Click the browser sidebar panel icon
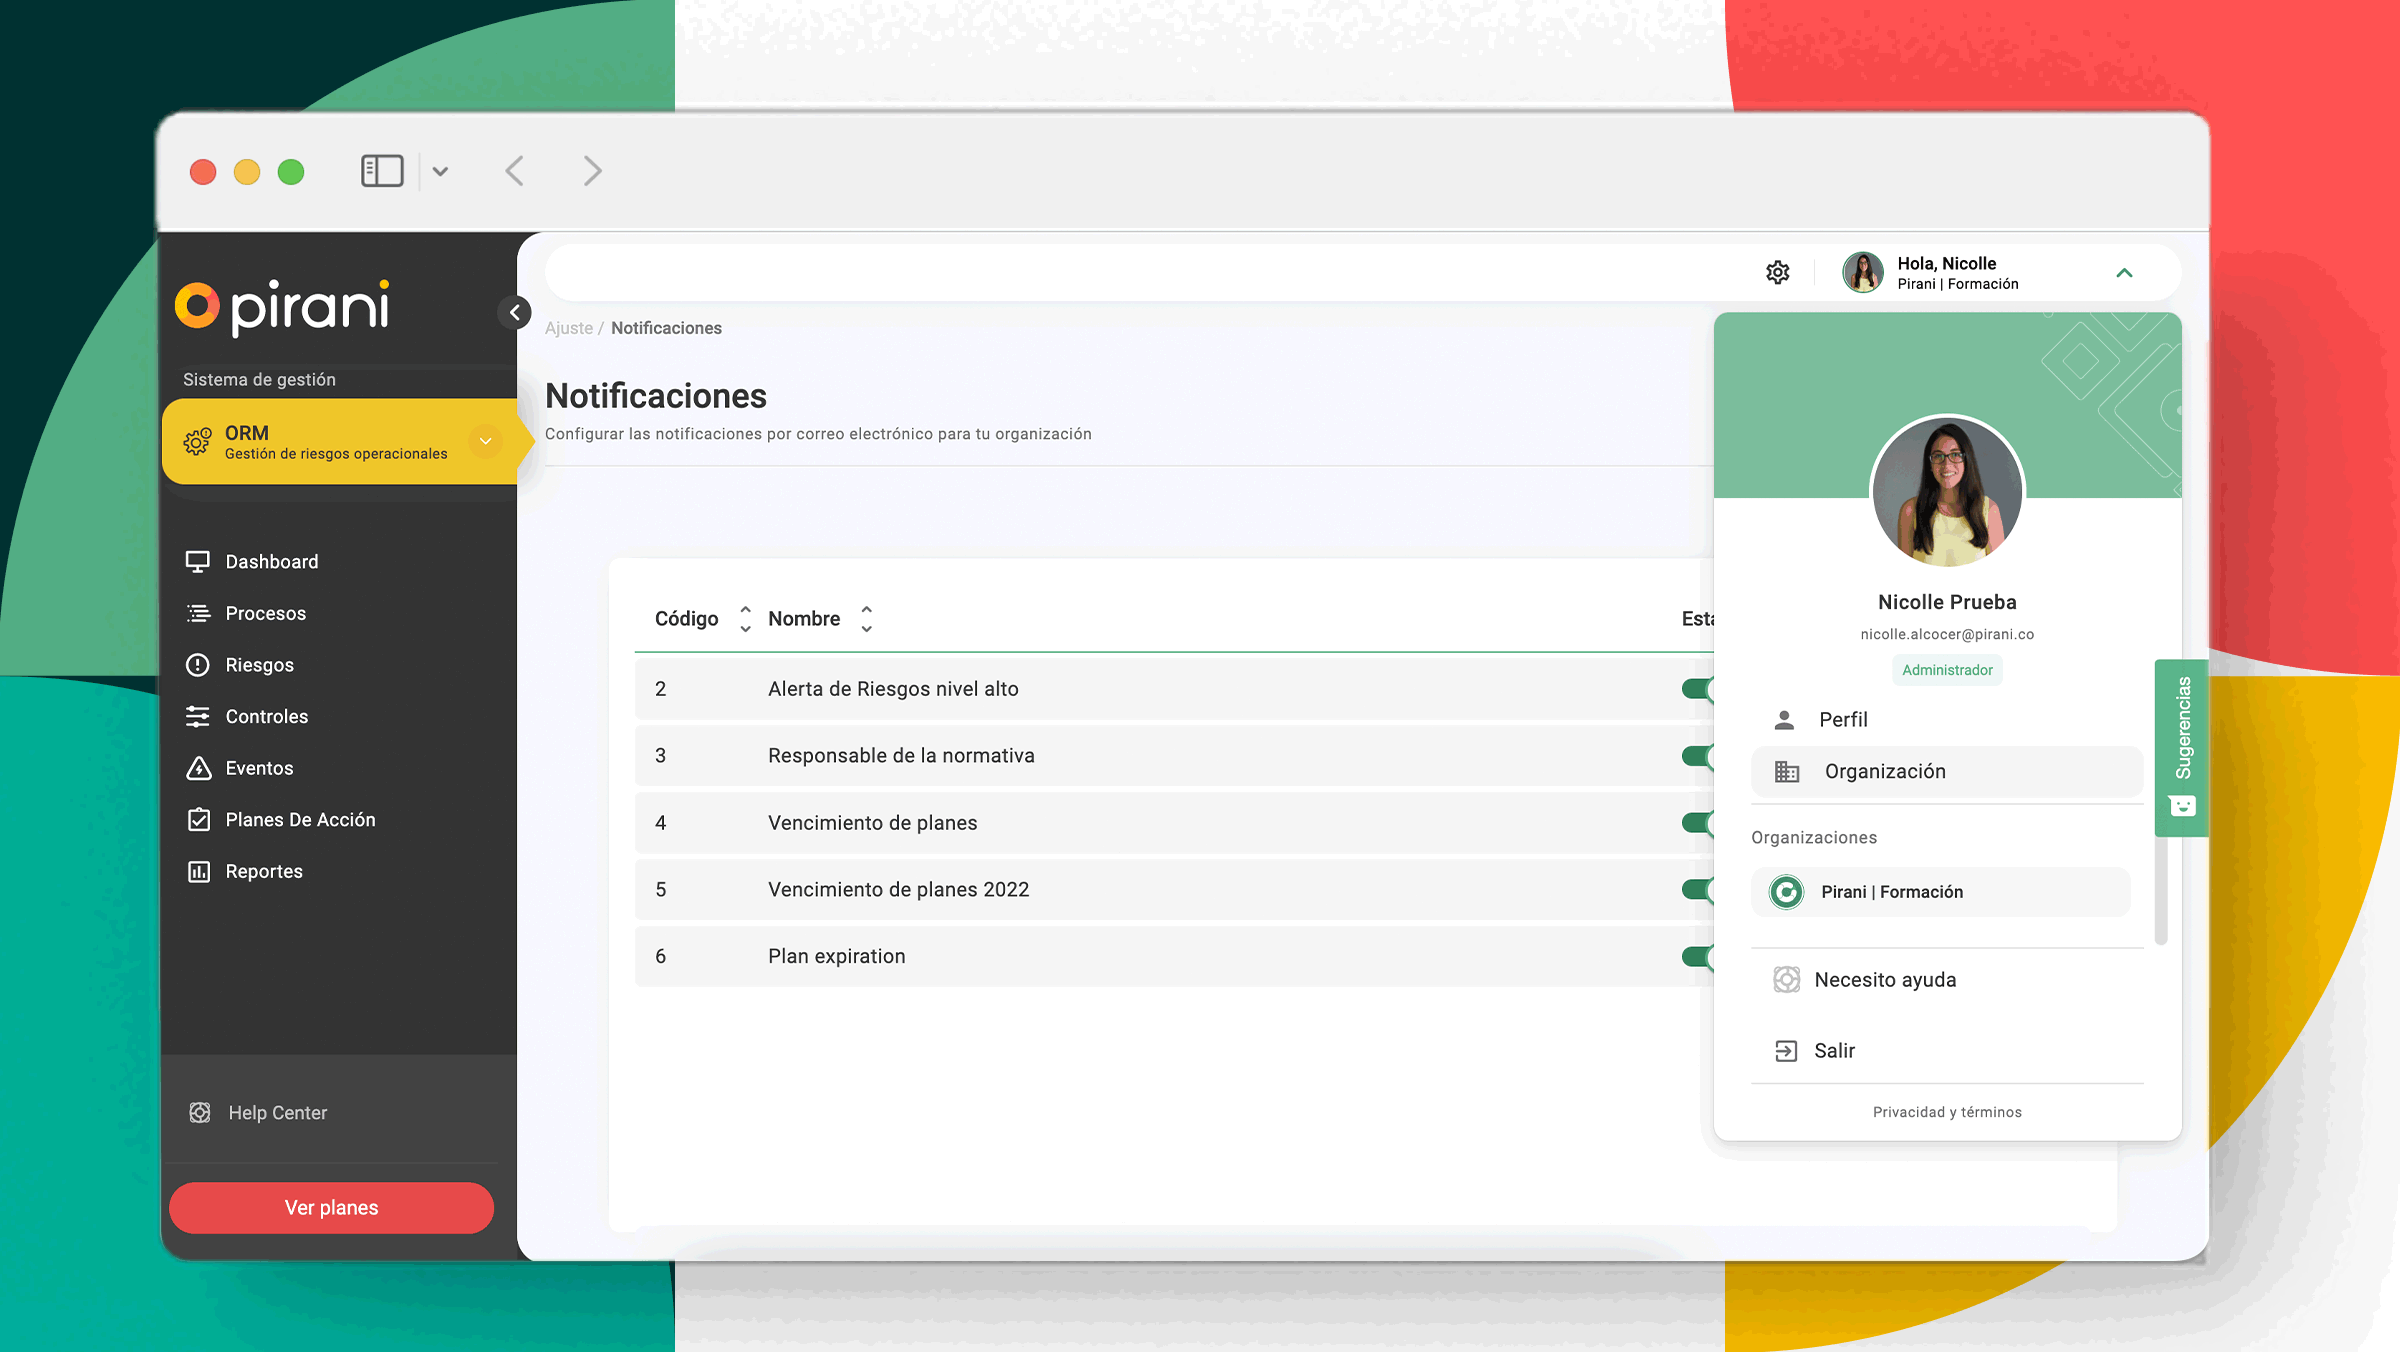The height and width of the screenshot is (1352, 2400). (382, 171)
